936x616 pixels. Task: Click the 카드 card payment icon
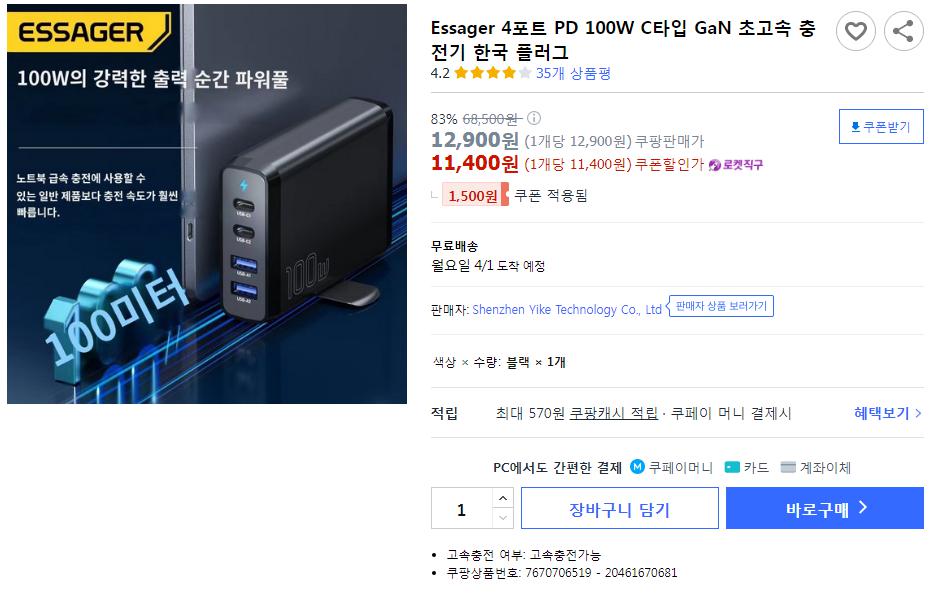732,467
